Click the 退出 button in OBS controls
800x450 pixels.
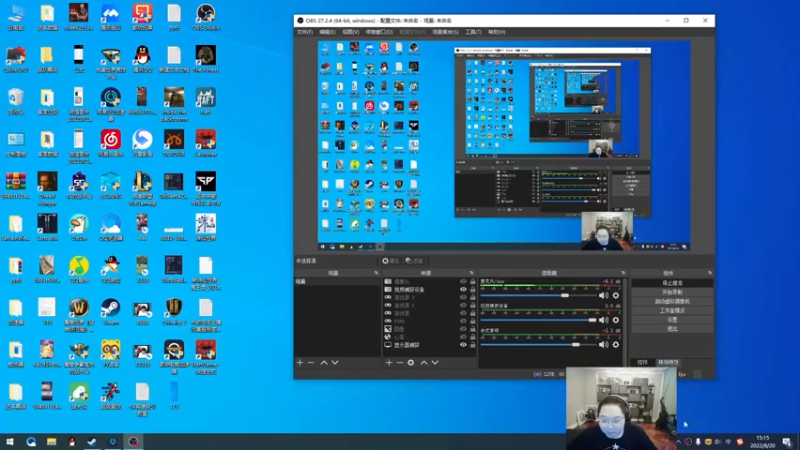(x=672, y=329)
